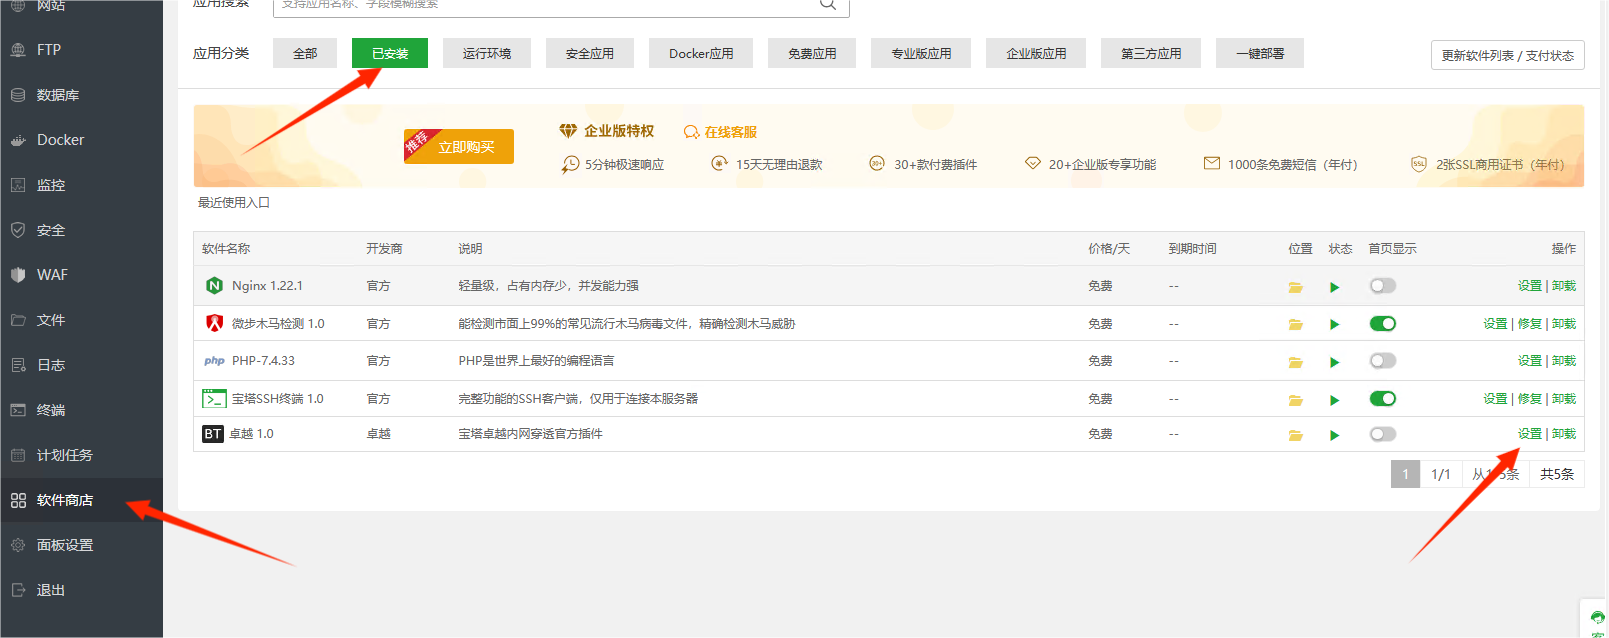Open the 卓越 folder location icon
Screen dimensions: 1609x638
point(1295,435)
